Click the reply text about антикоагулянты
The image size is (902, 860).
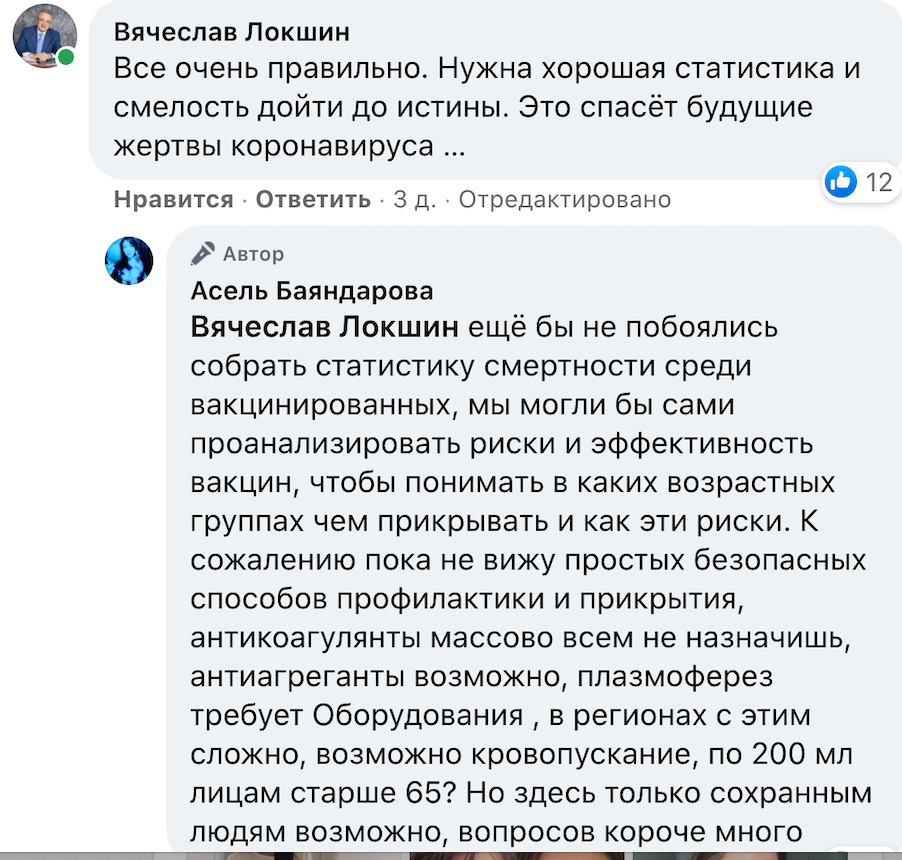[x=520, y=638]
